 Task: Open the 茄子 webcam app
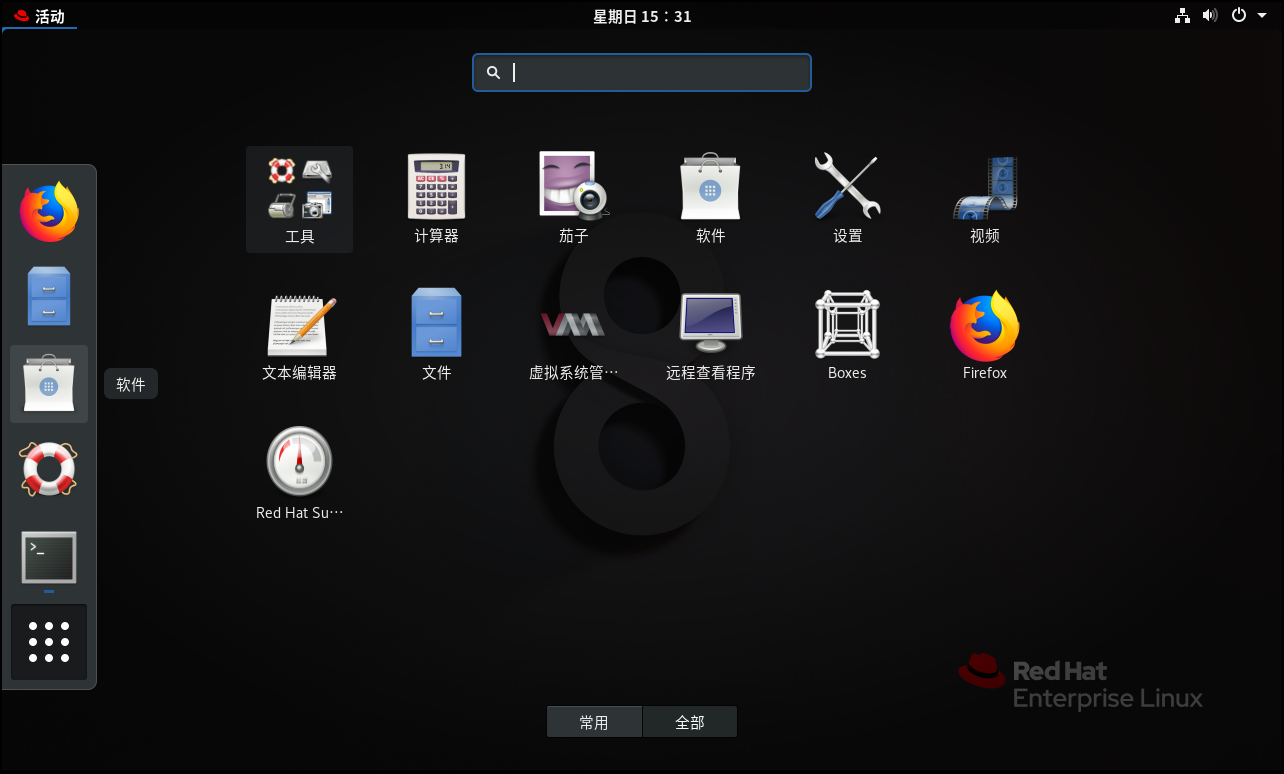pyautogui.click(x=573, y=199)
